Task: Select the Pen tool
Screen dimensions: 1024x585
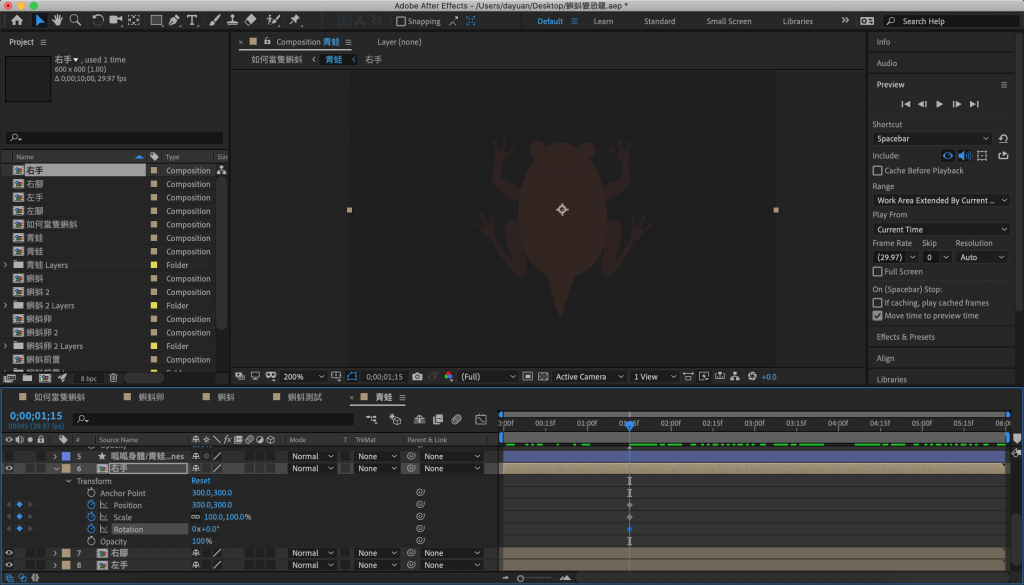Action: [x=174, y=20]
